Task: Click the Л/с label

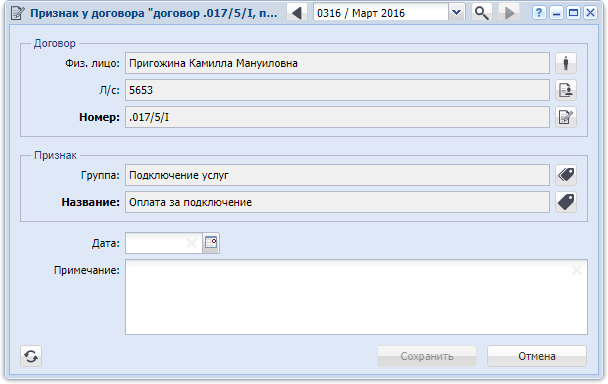Action: click(x=109, y=90)
